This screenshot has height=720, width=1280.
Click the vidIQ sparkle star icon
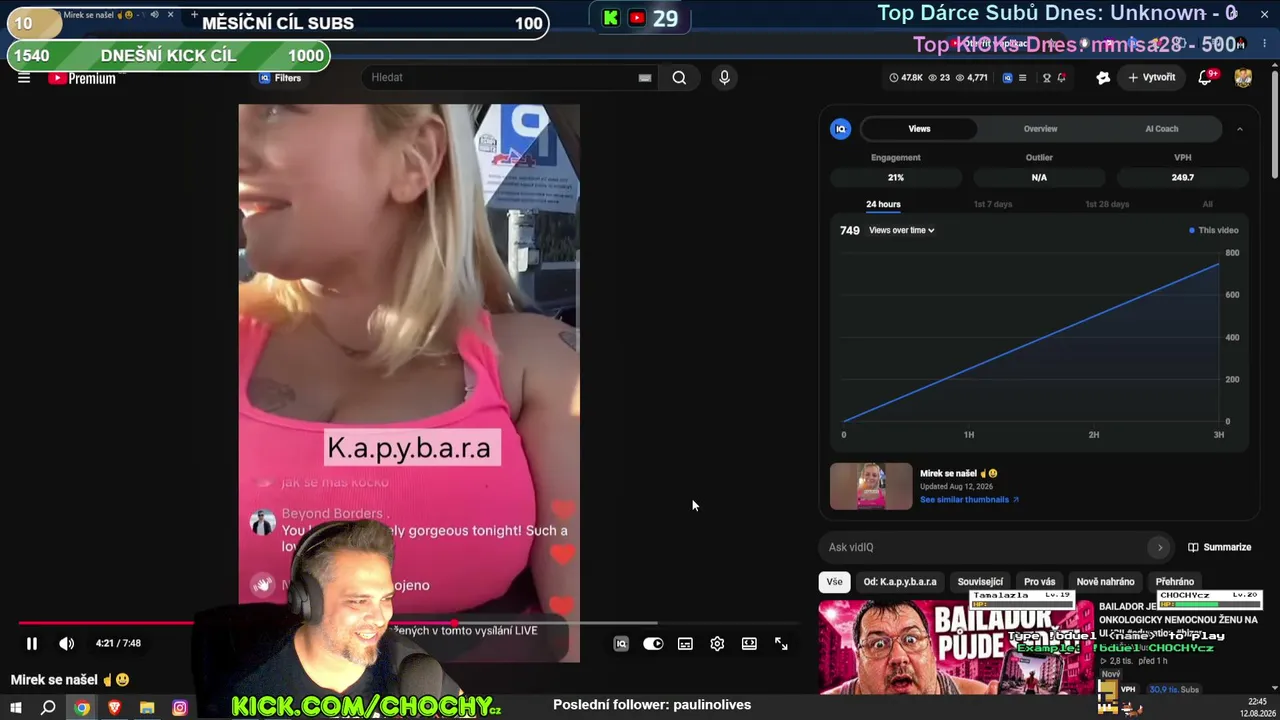1103,78
